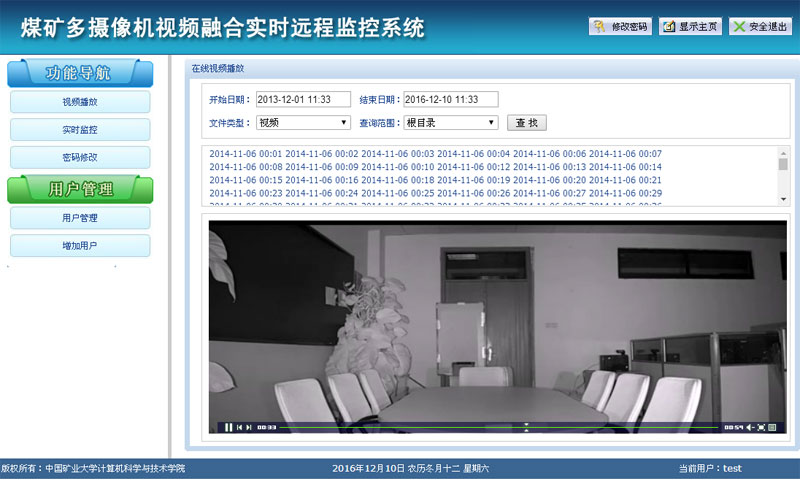Click the recording list scroll-up arrow
The width and height of the screenshot is (800, 484).
coord(783,152)
